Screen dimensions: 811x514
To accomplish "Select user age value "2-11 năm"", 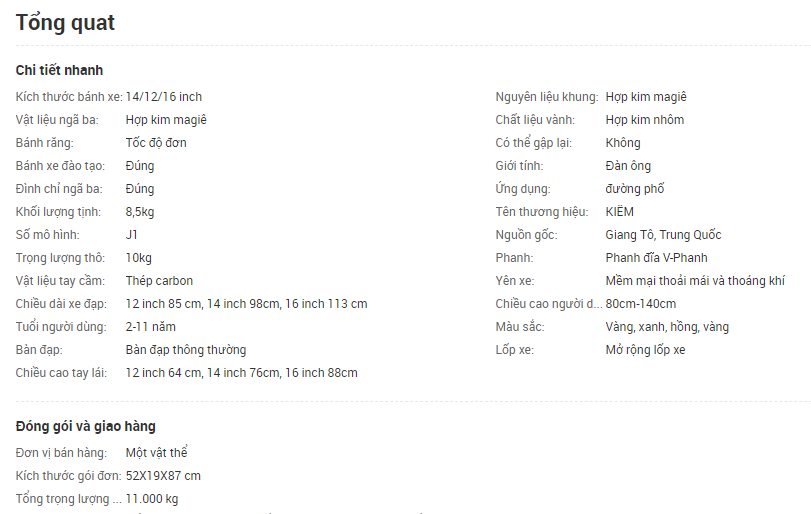I will pos(151,327).
